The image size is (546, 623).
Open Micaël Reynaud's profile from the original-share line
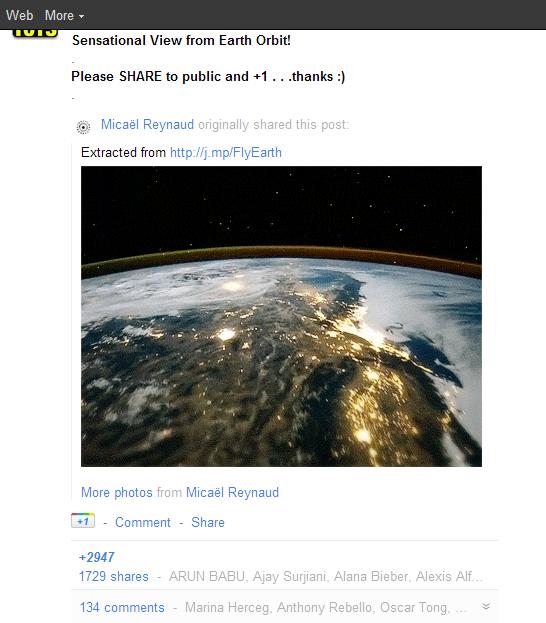click(x=147, y=124)
